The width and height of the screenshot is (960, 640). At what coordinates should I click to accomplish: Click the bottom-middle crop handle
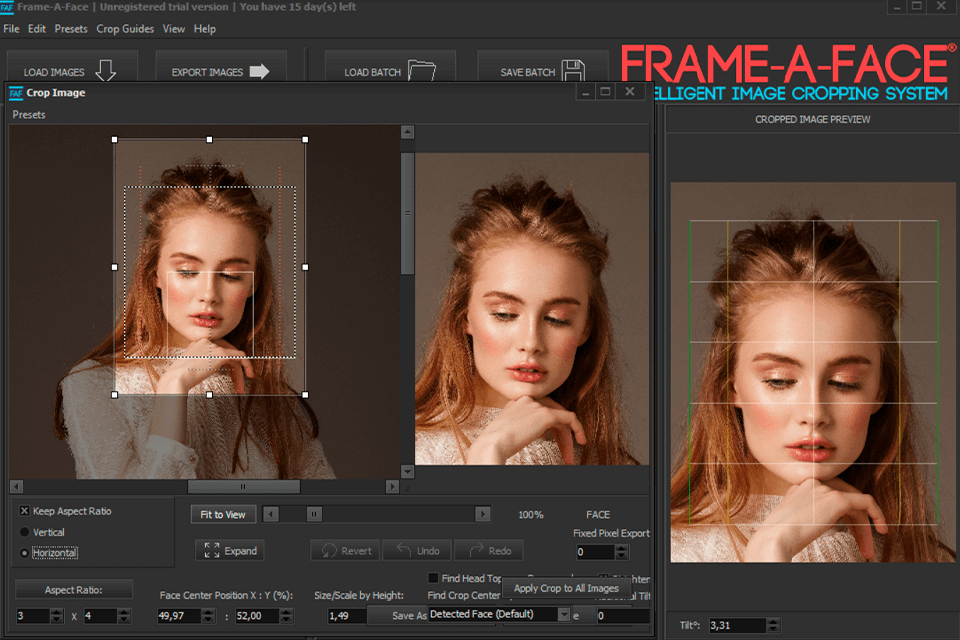[x=209, y=395]
